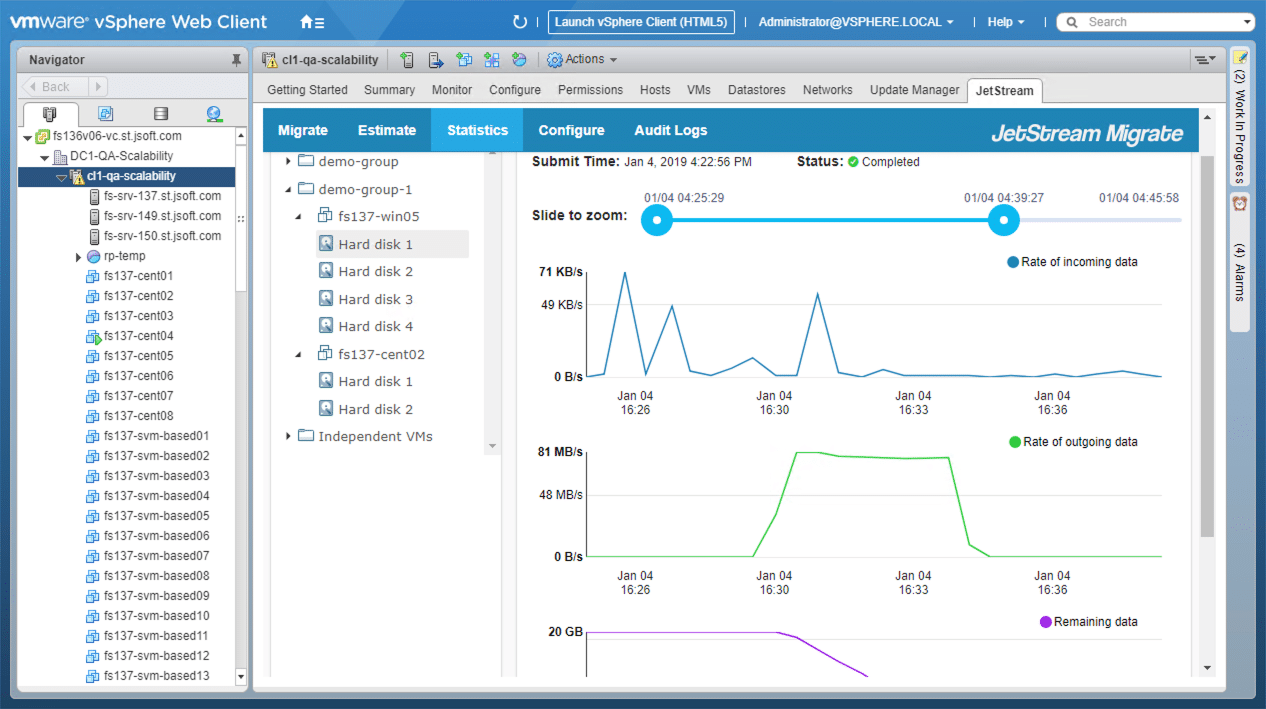Select fs-srv-150.st.jsoft.com host in tree
The height and width of the screenshot is (709, 1266).
pos(162,236)
